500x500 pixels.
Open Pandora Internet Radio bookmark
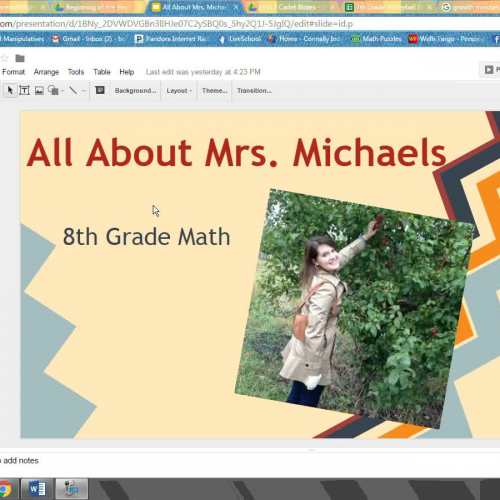coord(172,39)
